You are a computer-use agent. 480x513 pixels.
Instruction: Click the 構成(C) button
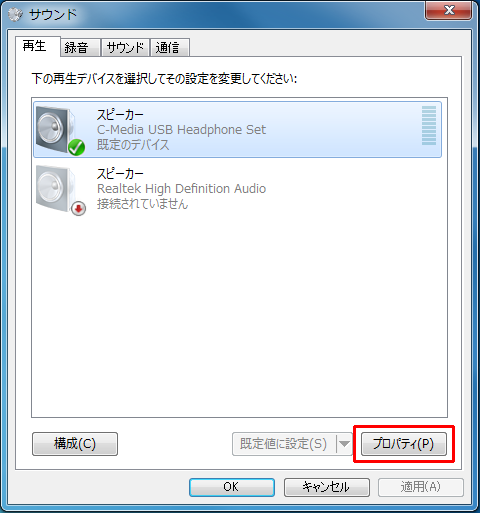75,444
